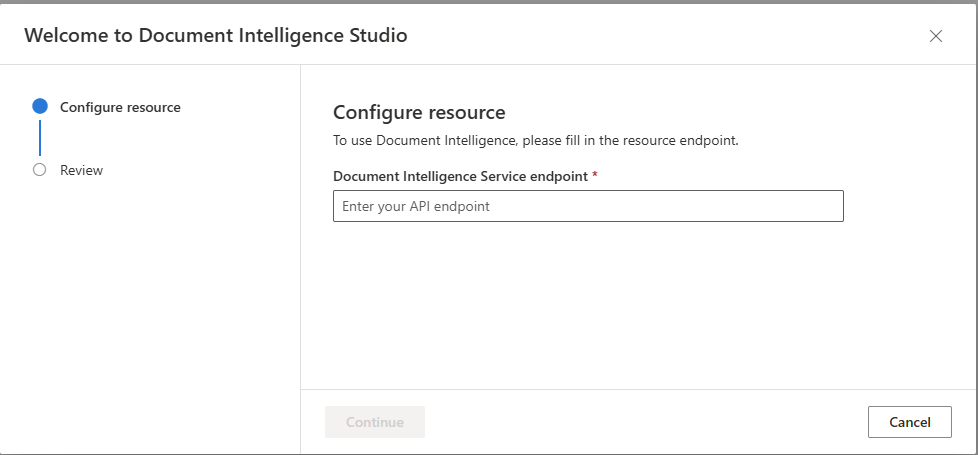Select the Configure resource step
Screen dimensions: 978x455
[120, 107]
